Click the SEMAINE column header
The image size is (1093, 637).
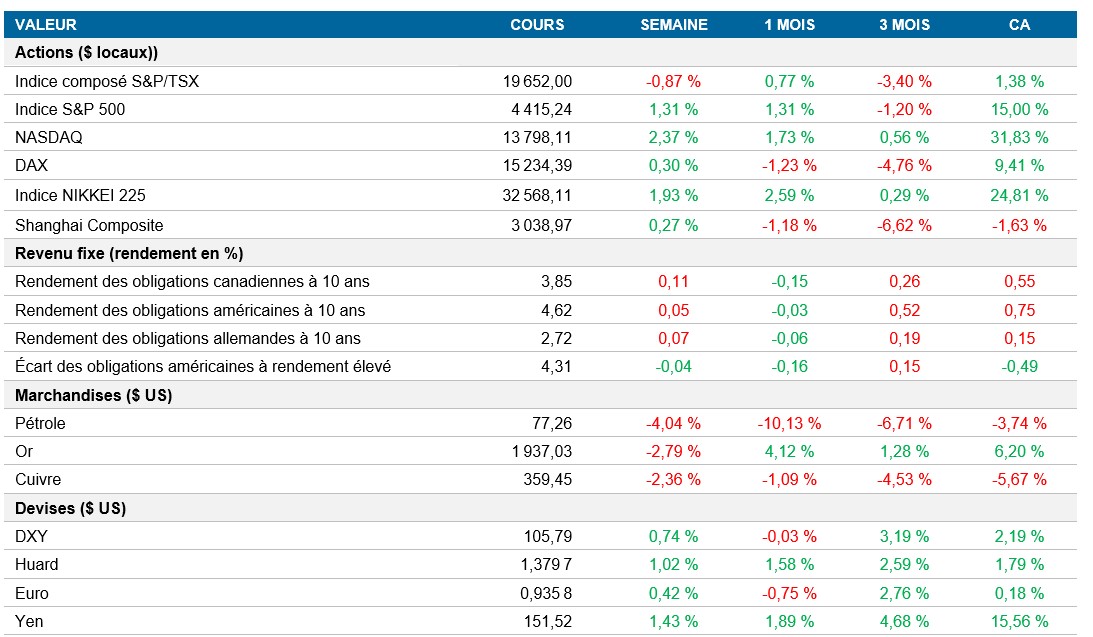pos(673,24)
